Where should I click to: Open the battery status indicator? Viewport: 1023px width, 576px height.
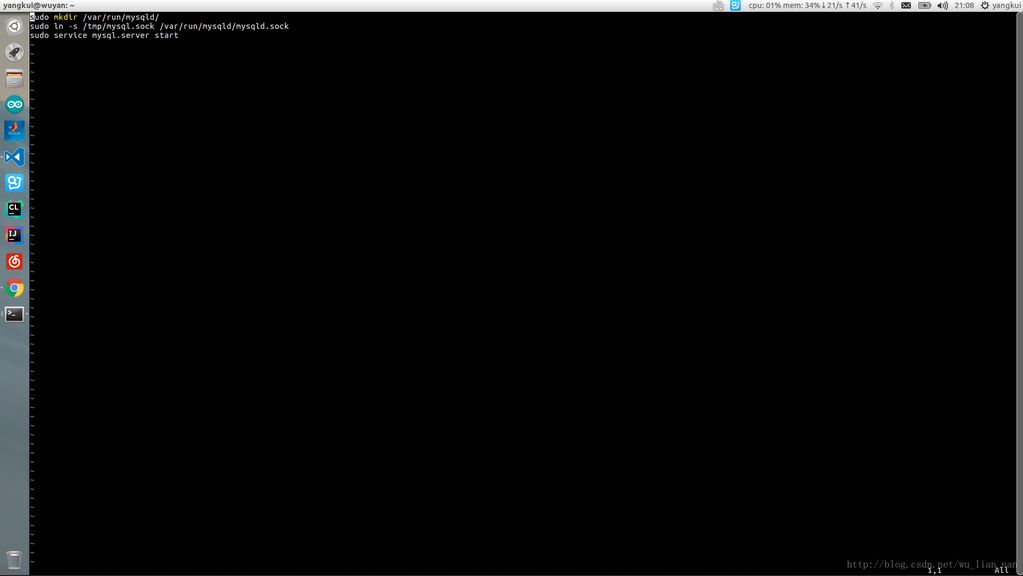(x=924, y=5)
